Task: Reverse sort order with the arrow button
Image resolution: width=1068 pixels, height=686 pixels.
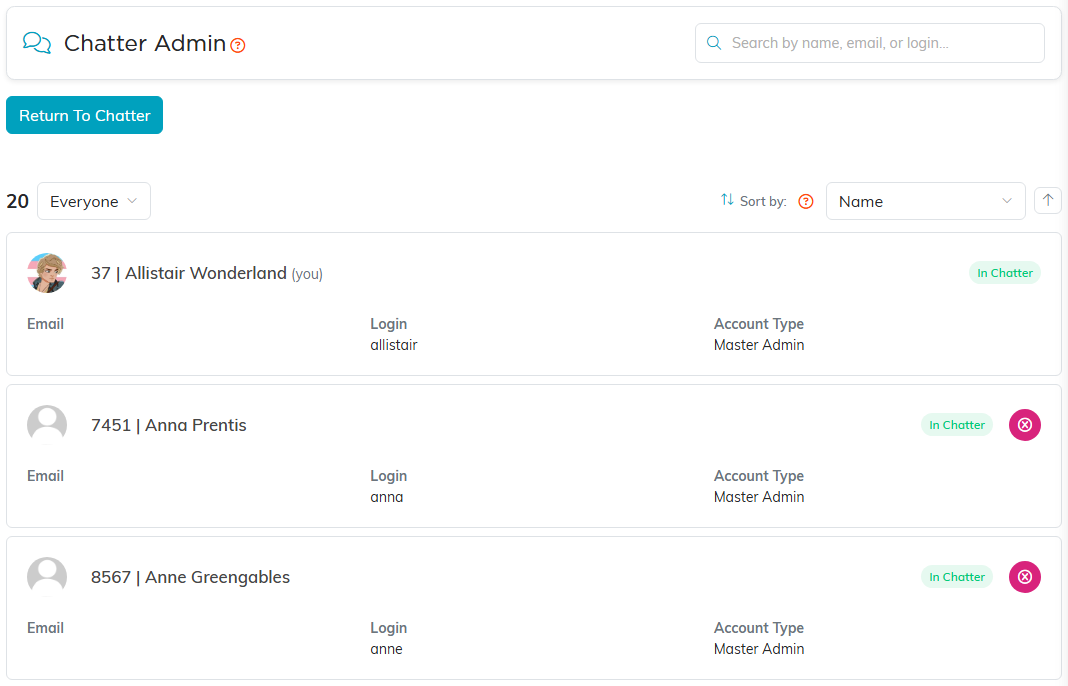Action: click(1048, 200)
